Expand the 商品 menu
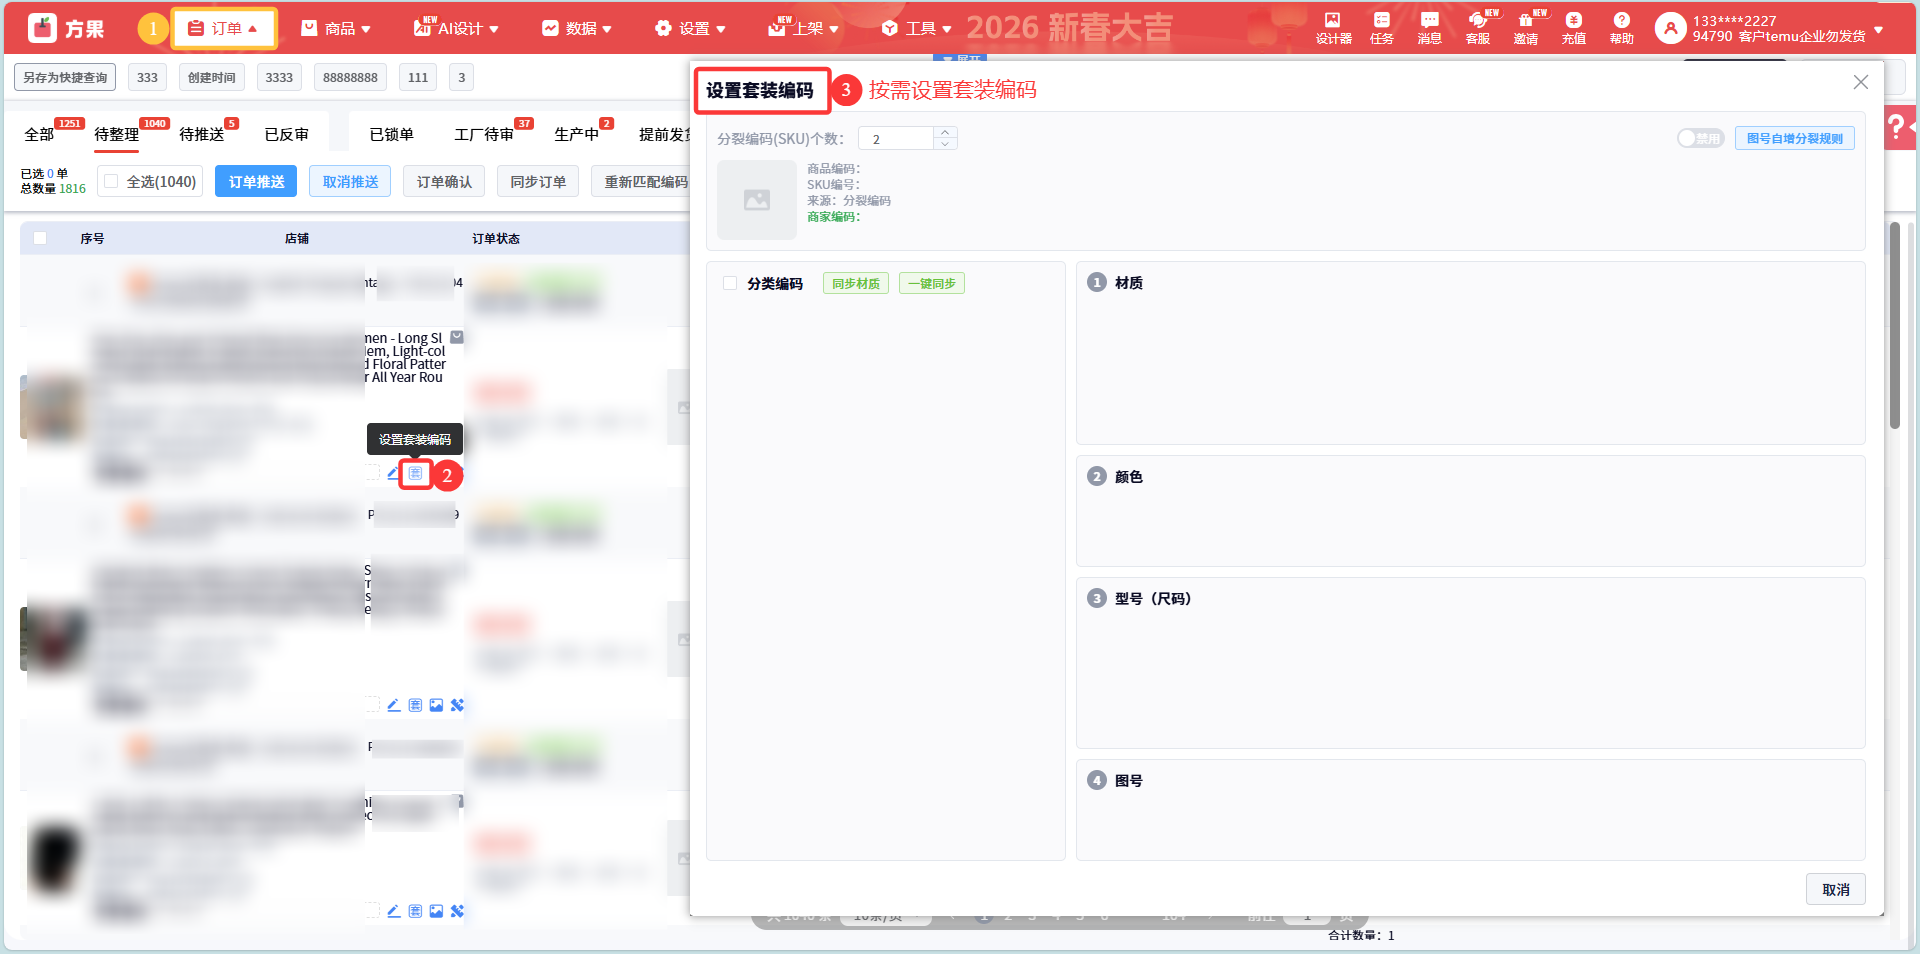 337,28
